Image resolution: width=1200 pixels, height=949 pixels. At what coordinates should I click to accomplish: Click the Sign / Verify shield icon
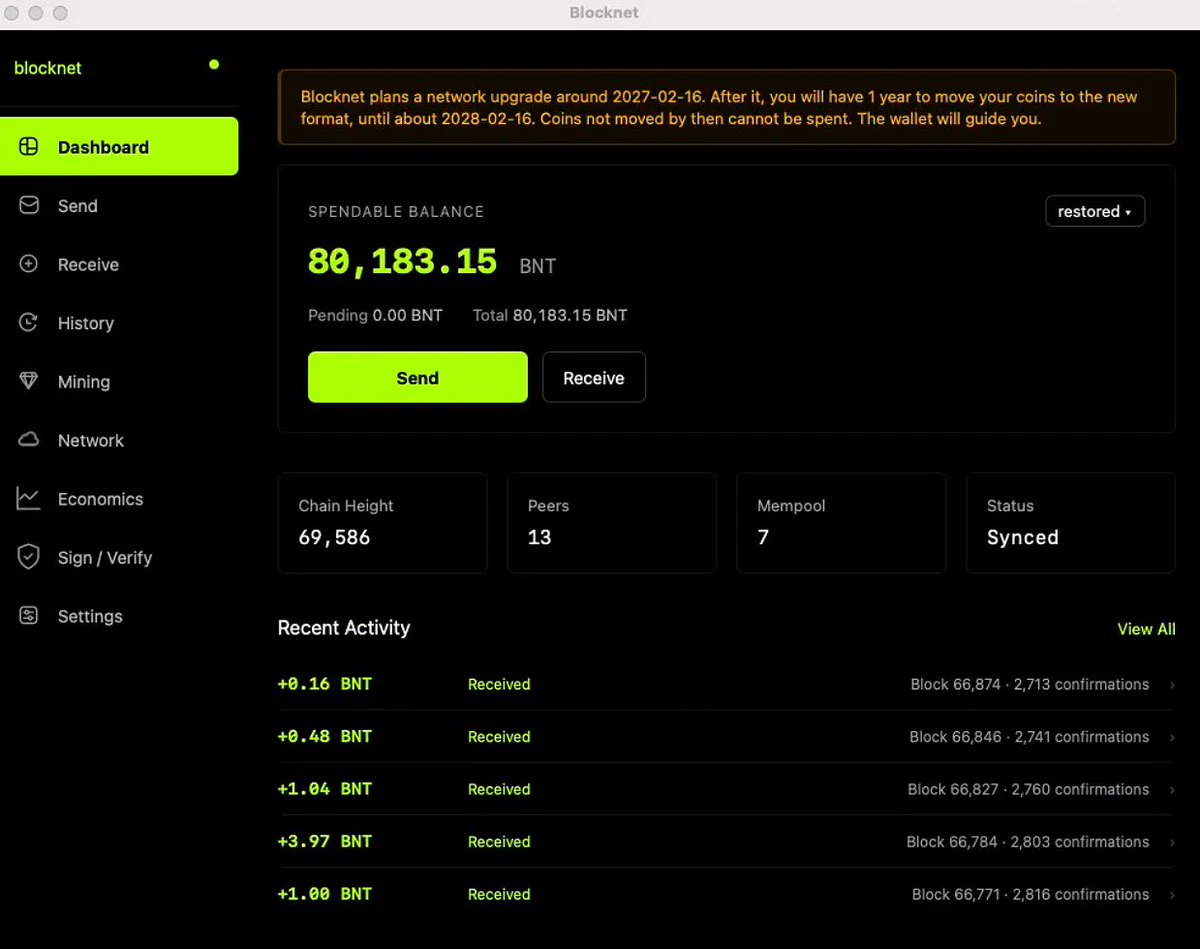pyautogui.click(x=29, y=557)
